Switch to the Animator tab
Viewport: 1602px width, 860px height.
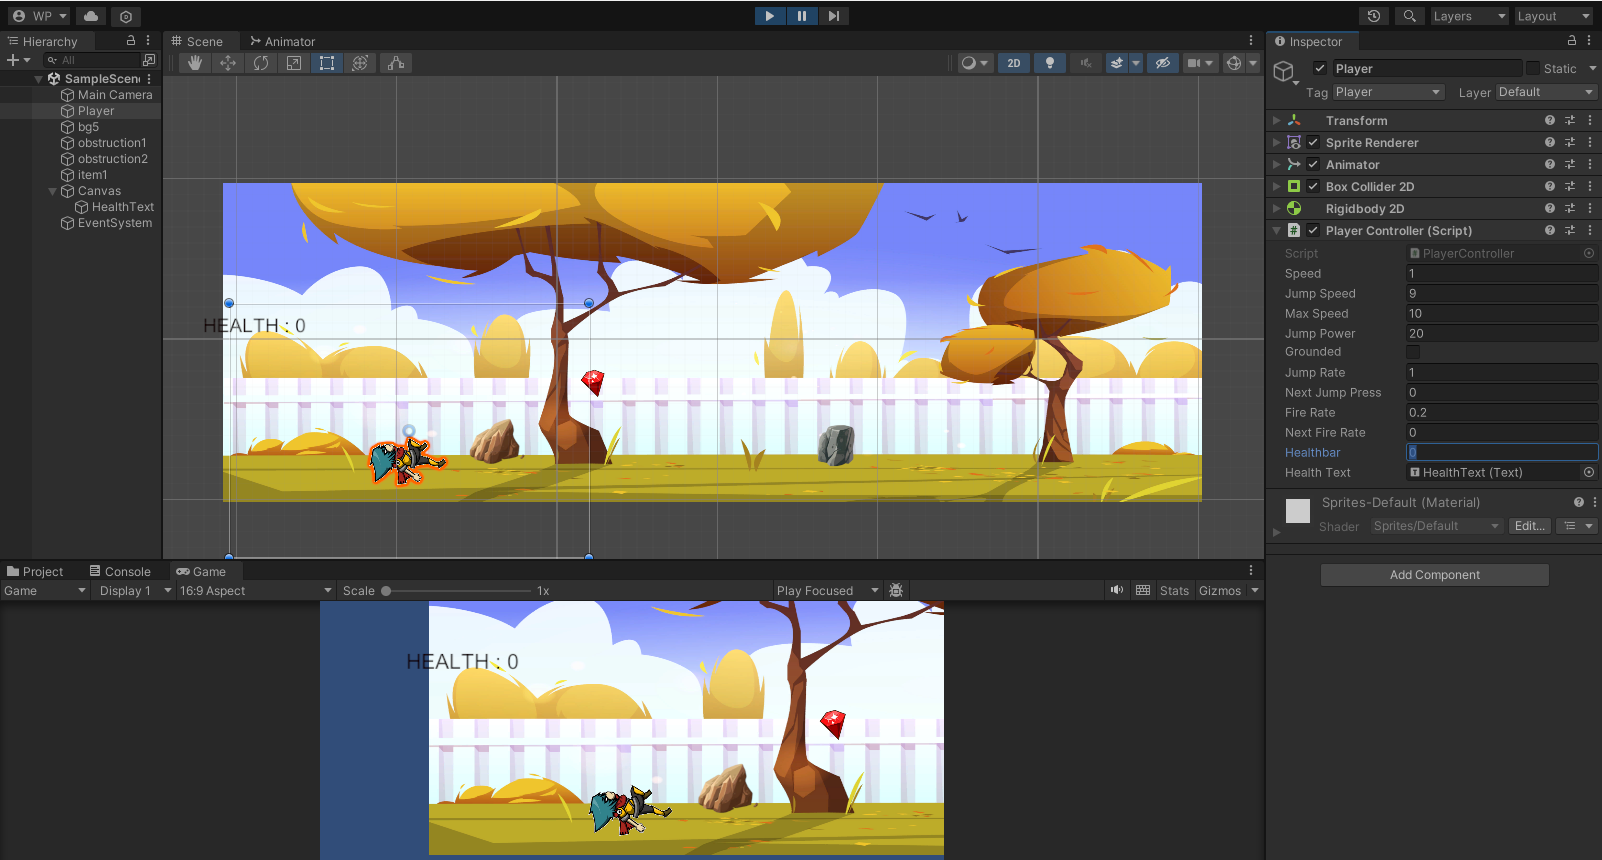pos(283,42)
